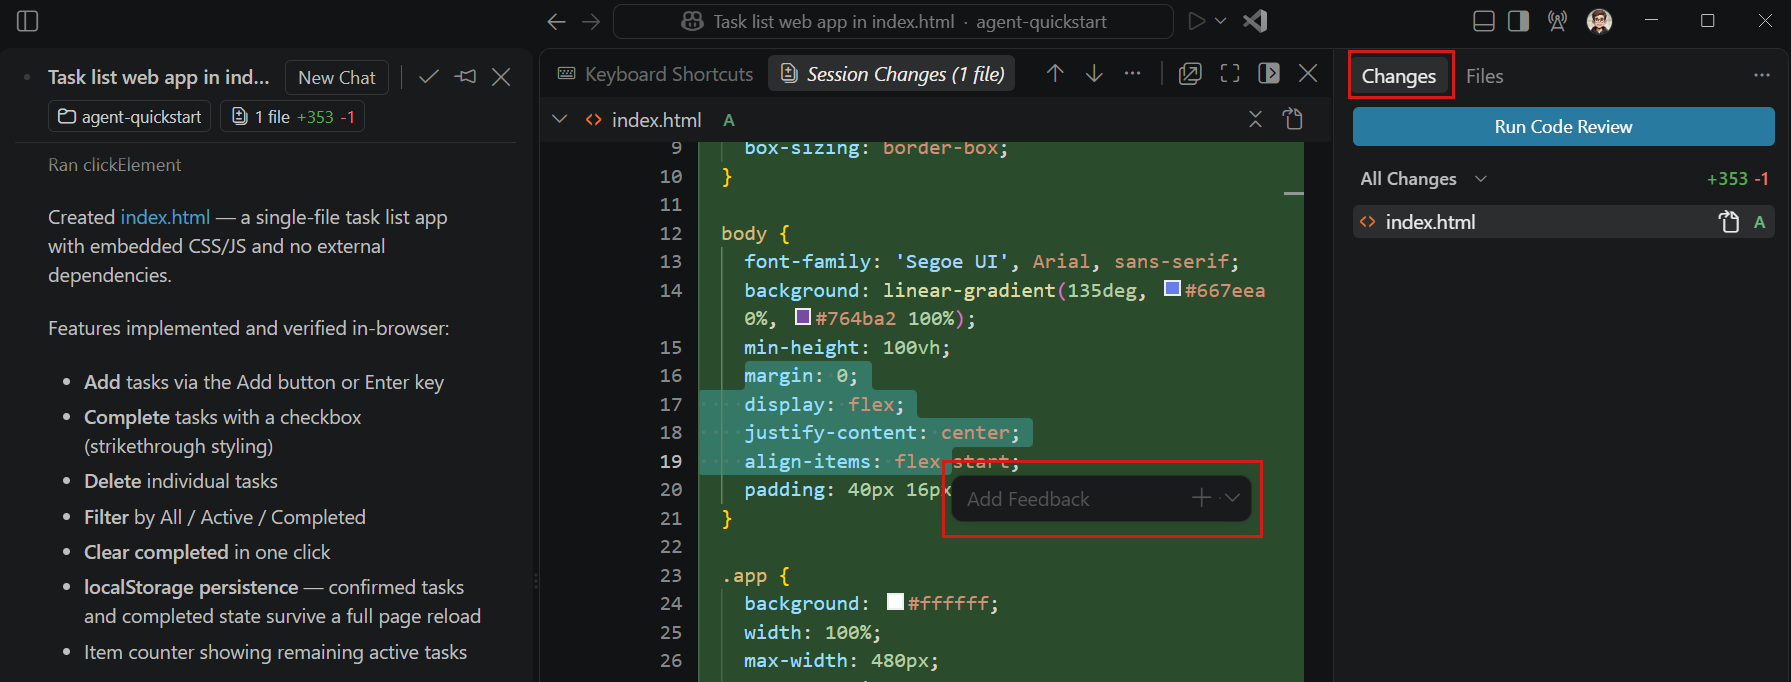Screen dimensions: 1791x682
Task: Open the editor more actions ellipsis
Action: (x=1132, y=73)
